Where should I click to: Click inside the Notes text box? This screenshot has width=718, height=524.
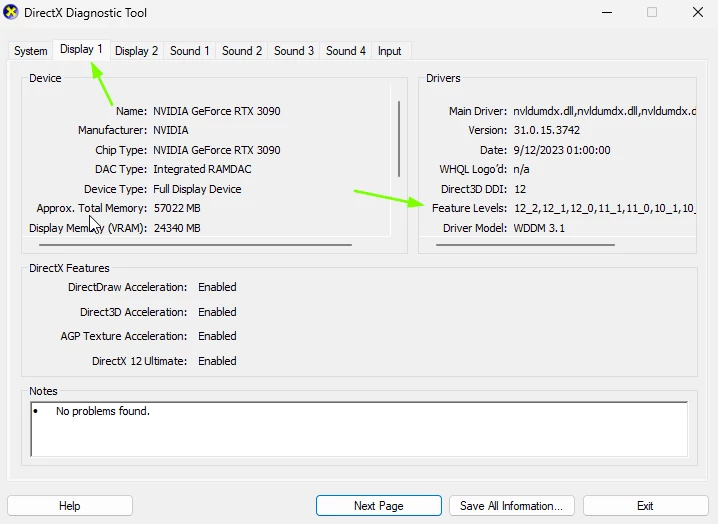[x=359, y=429]
